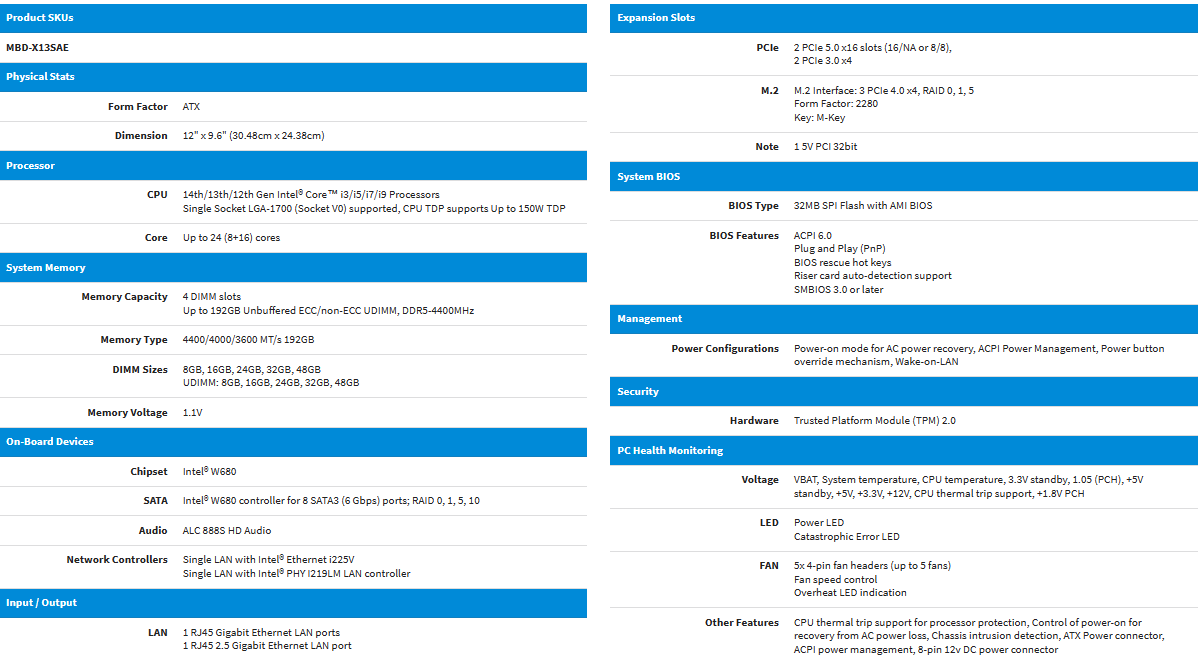Image resolution: width=1198 pixels, height=658 pixels.
Task: Click the '1 5V PCI 32bit' note value
Action: pyautogui.click(x=825, y=147)
